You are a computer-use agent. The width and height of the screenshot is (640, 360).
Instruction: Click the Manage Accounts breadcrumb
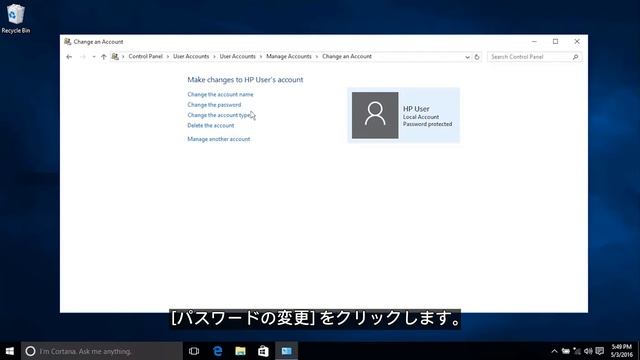pyautogui.click(x=289, y=56)
